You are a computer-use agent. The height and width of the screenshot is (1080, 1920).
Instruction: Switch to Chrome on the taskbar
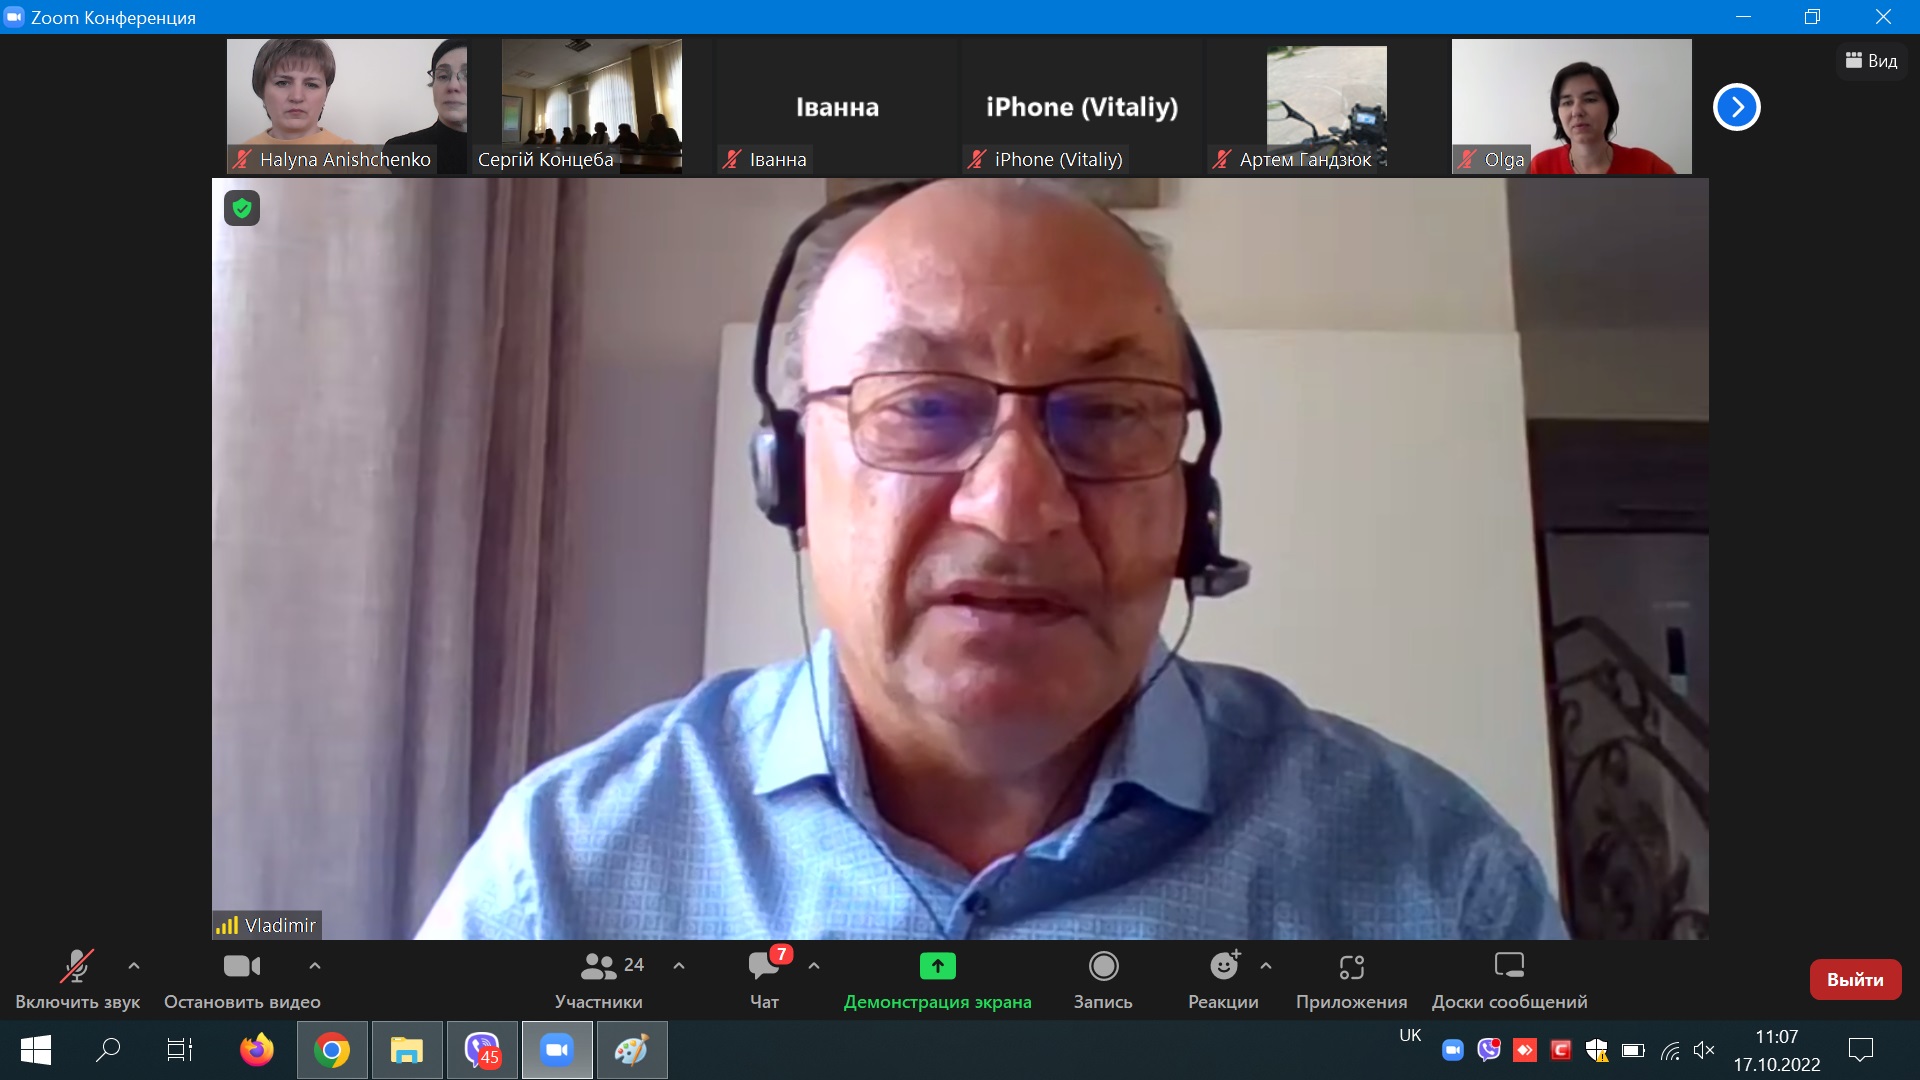332,1050
